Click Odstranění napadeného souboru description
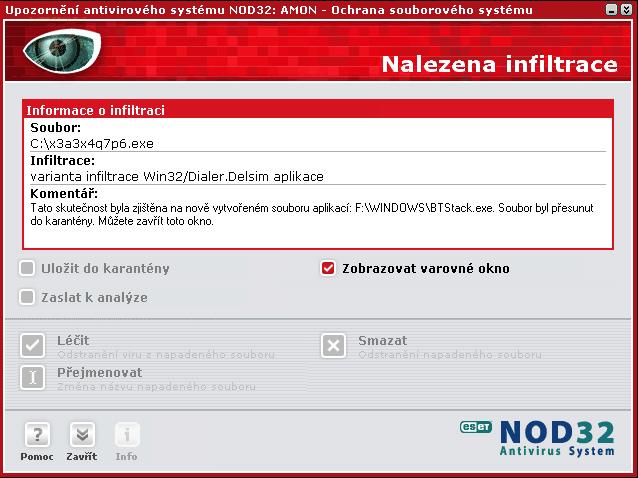Image resolution: width=638 pixels, height=478 pixels. 450,355
